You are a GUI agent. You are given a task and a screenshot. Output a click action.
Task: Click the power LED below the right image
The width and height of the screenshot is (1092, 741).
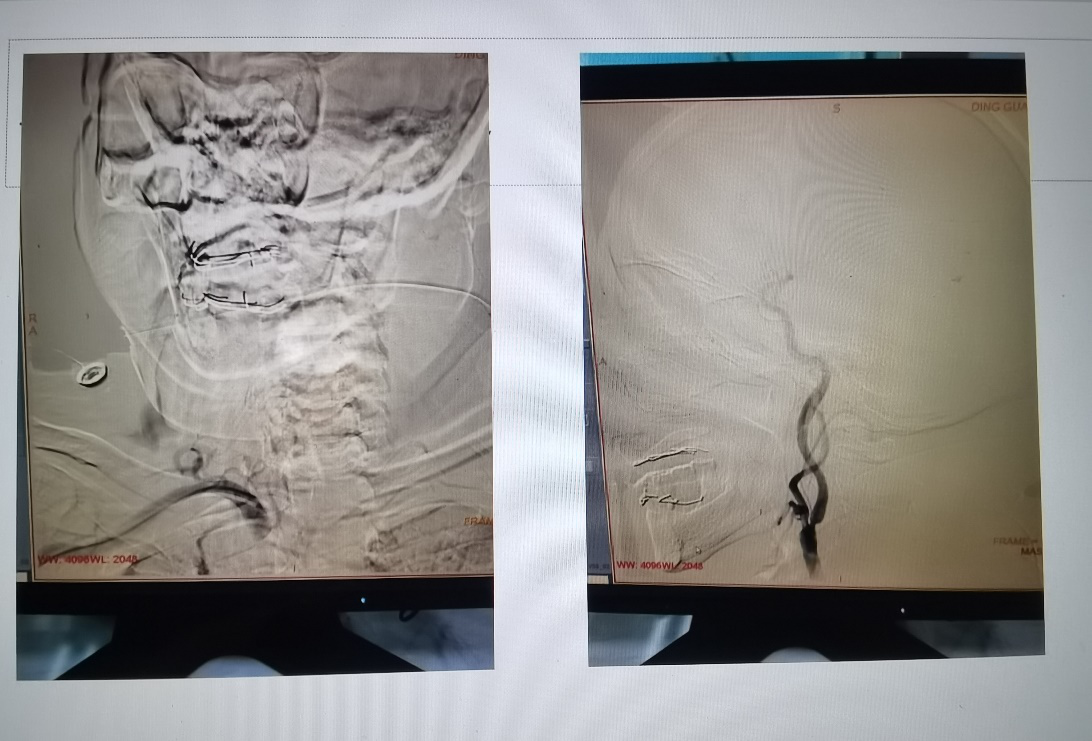click(903, 609)
